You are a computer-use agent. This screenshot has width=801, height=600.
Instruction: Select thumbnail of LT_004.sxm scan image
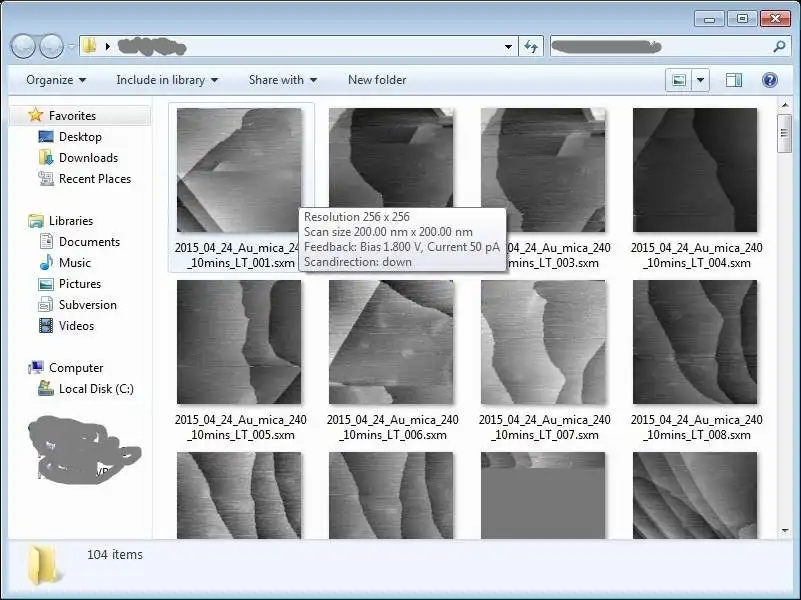695,170
